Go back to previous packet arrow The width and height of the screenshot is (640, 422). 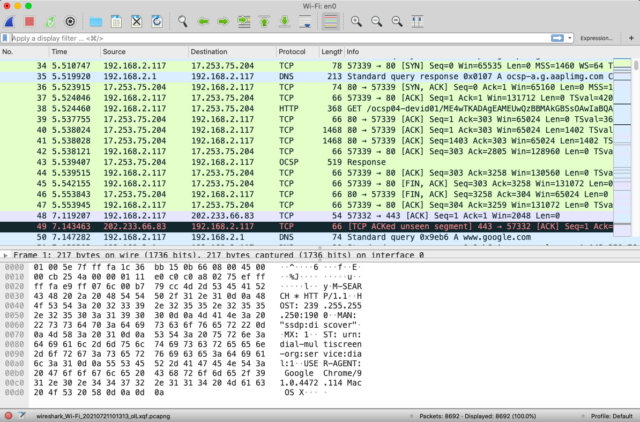click(x=203, y=21)
